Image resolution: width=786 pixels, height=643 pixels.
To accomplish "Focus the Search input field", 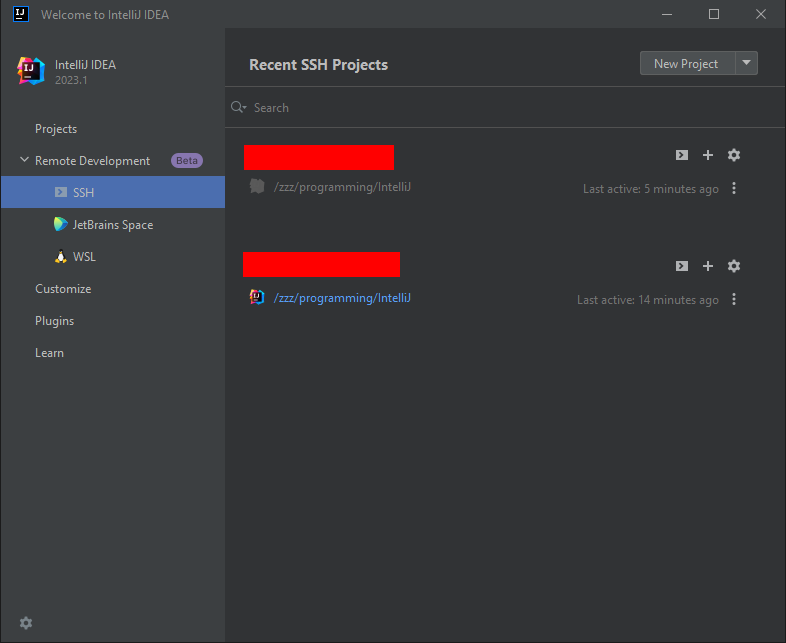I will pos(505,107).
